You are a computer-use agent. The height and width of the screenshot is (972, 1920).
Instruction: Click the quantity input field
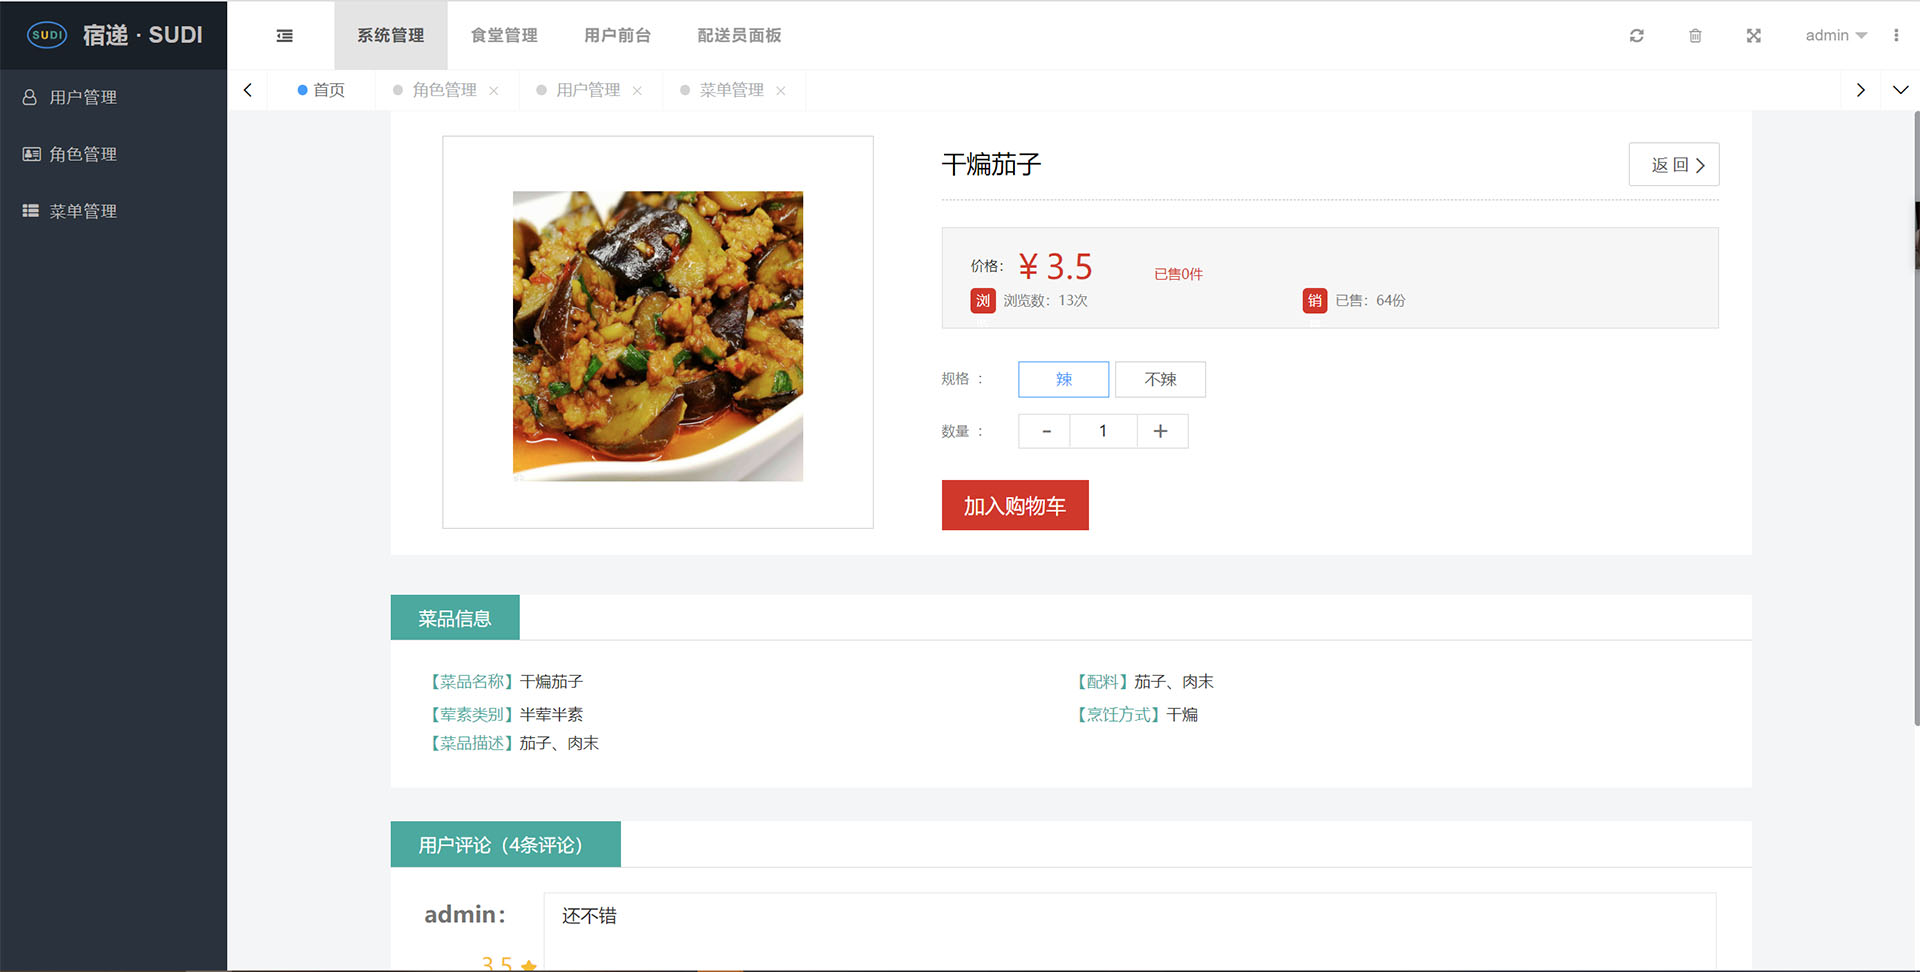(1103, 431)
